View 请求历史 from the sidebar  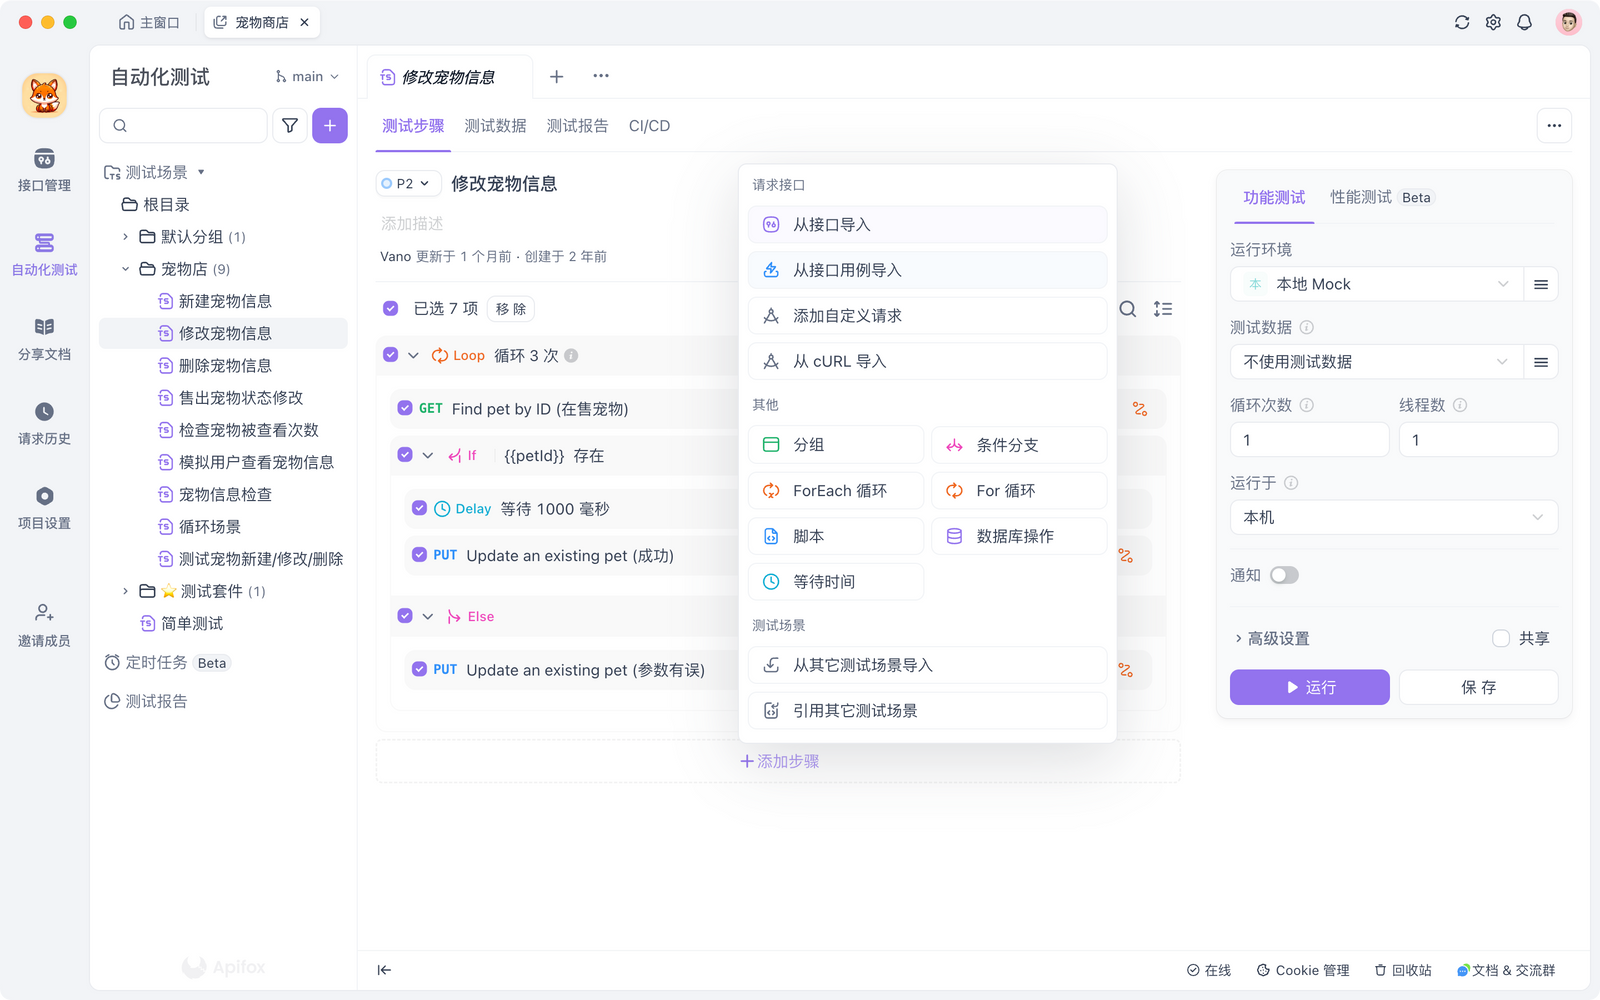pos(43,422)
